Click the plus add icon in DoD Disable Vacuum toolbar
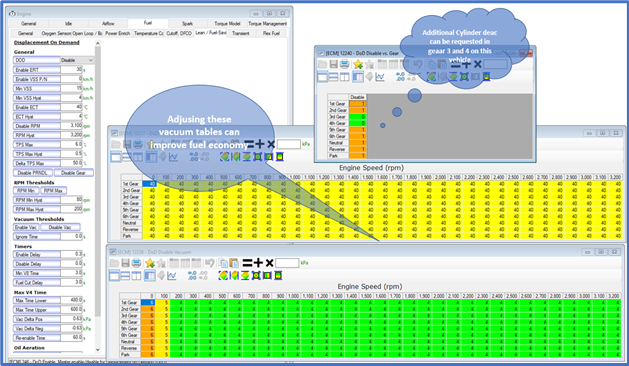629x366 pixels. pyautogui.click(x=258, y=263)
